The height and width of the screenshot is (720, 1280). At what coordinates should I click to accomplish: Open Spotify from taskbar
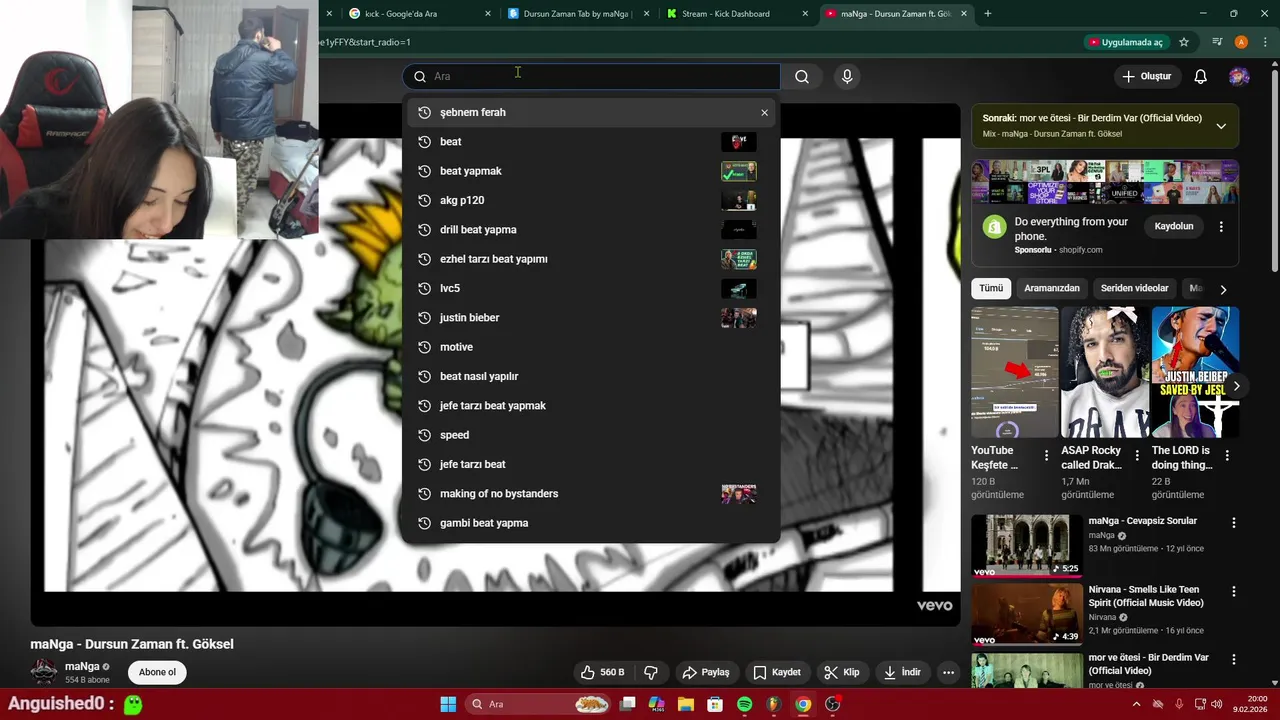click(x=744, y=704)
